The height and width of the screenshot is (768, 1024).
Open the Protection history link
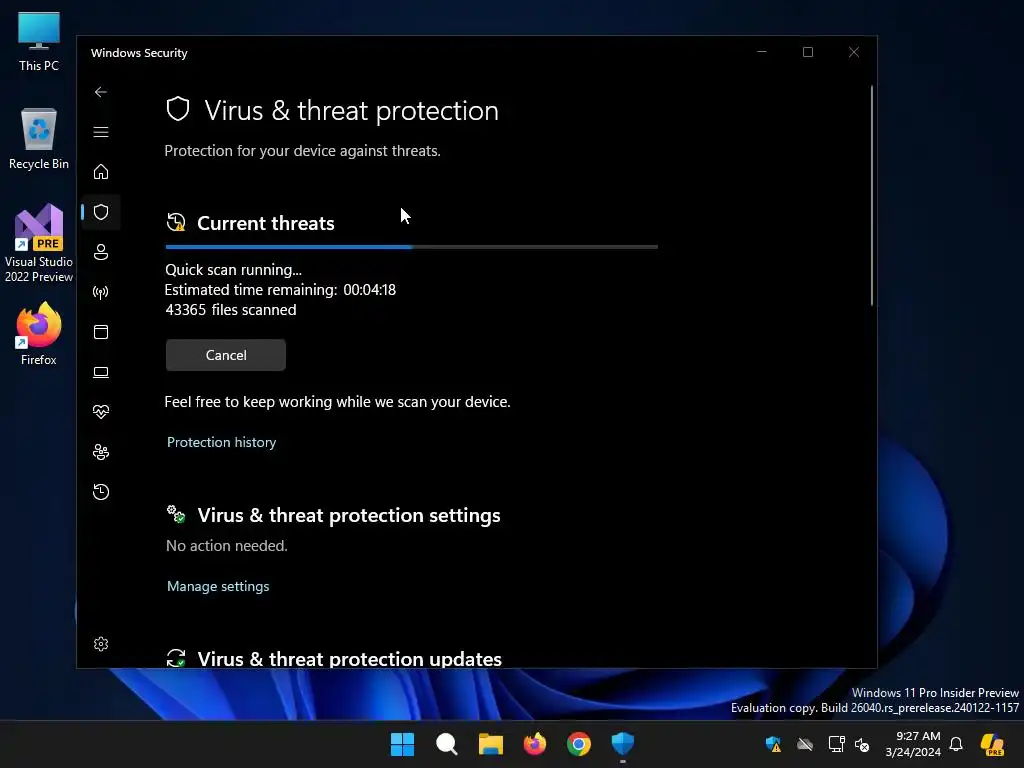(221, 442)
